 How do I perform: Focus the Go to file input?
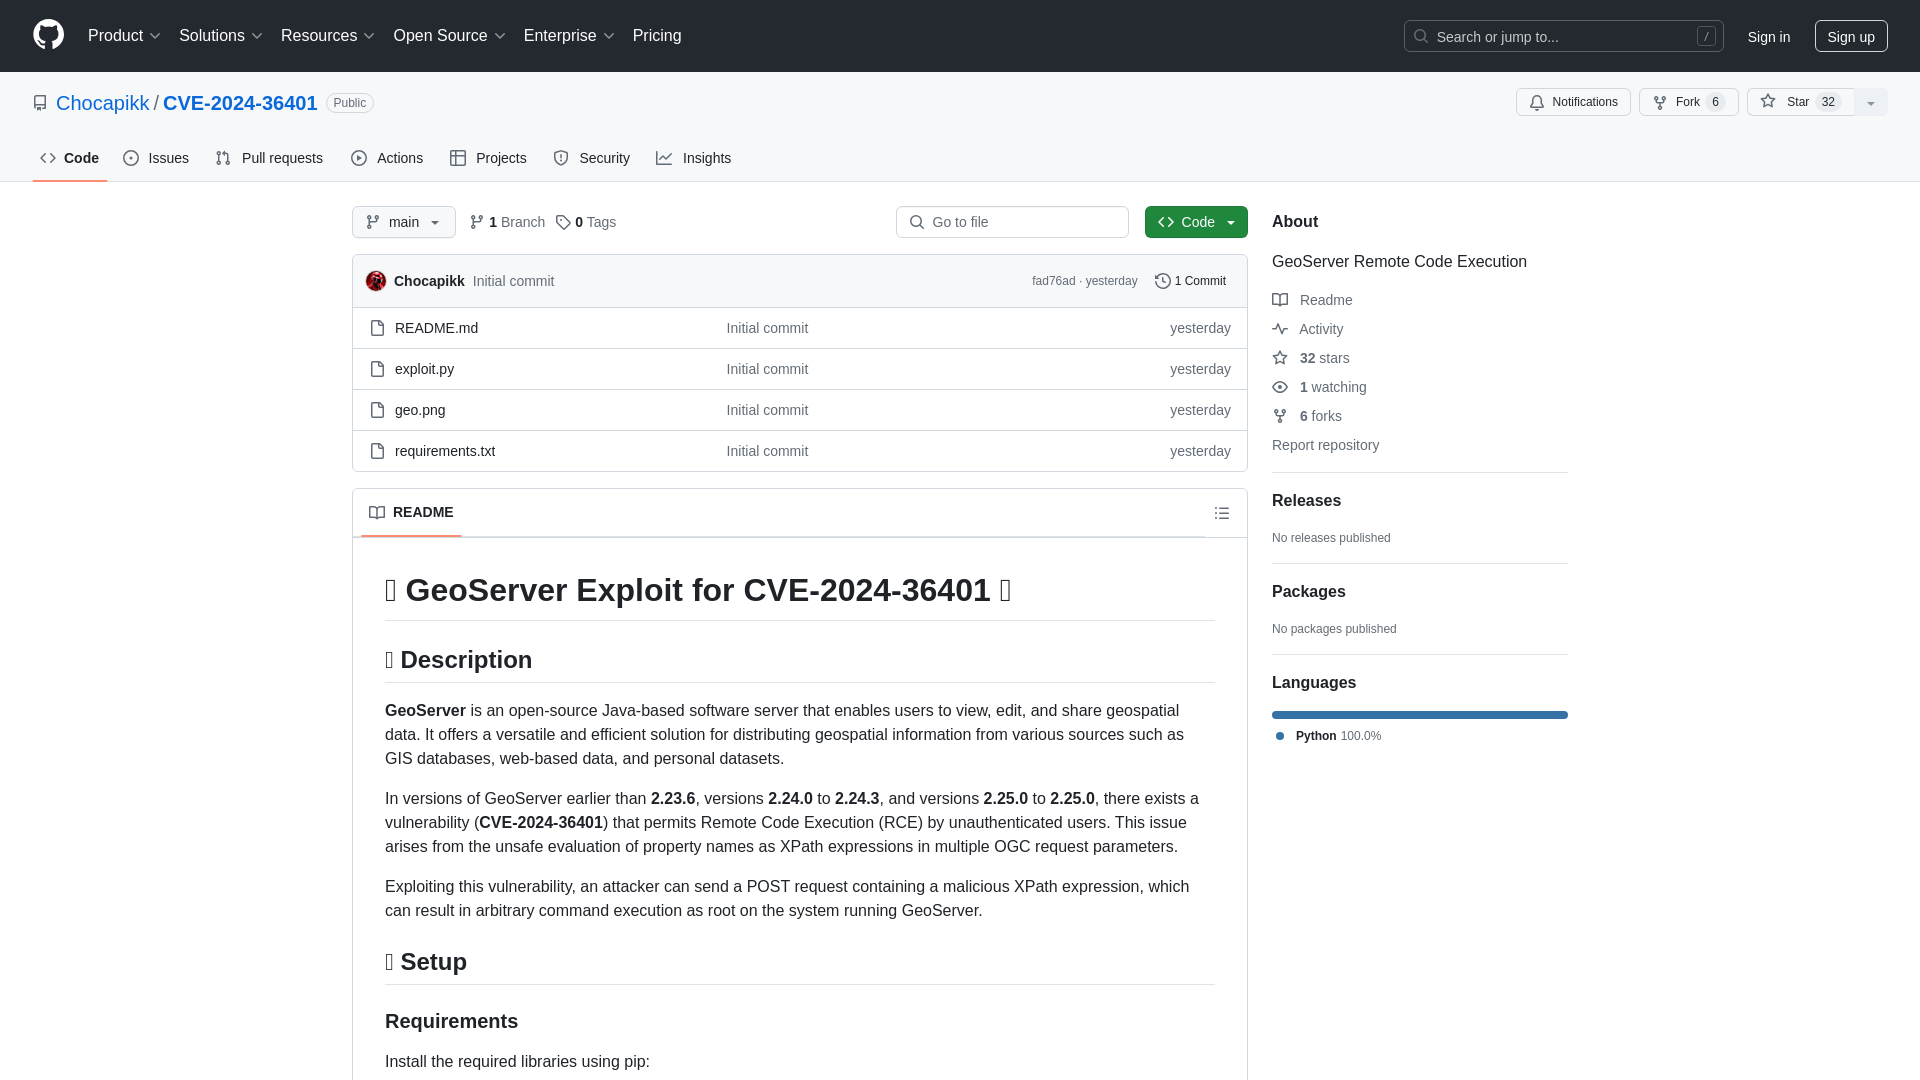click(1012, 222)
